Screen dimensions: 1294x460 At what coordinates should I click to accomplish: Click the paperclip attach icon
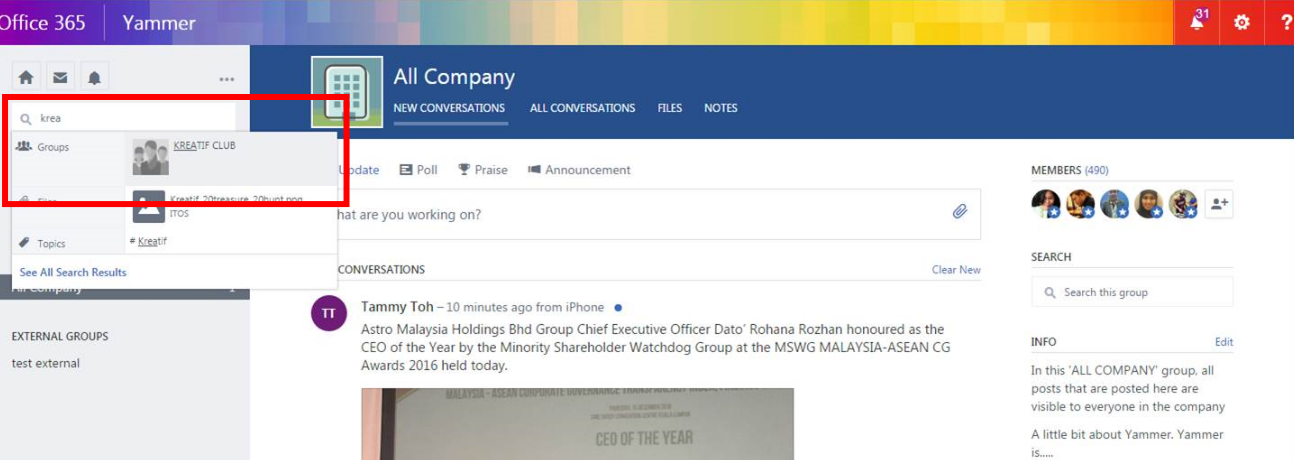click(960, 212)
